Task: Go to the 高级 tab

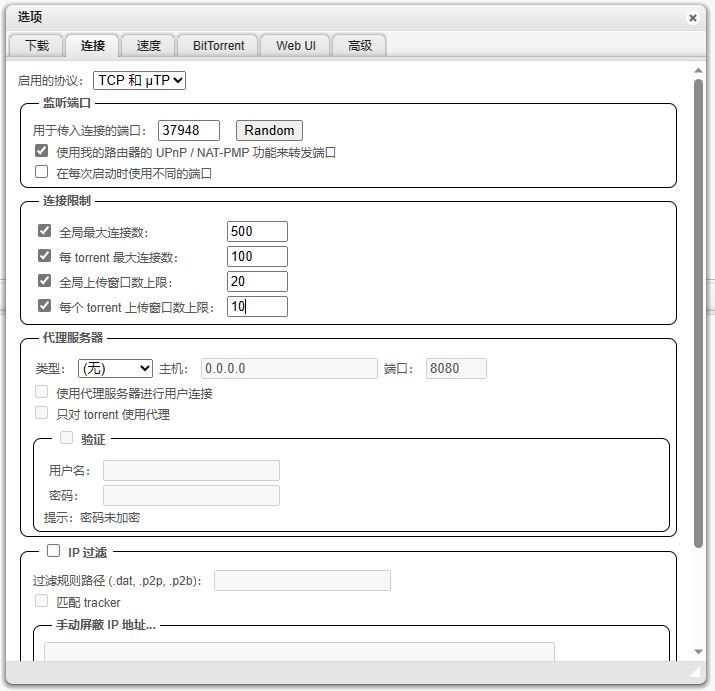Action: pos(360,45)
